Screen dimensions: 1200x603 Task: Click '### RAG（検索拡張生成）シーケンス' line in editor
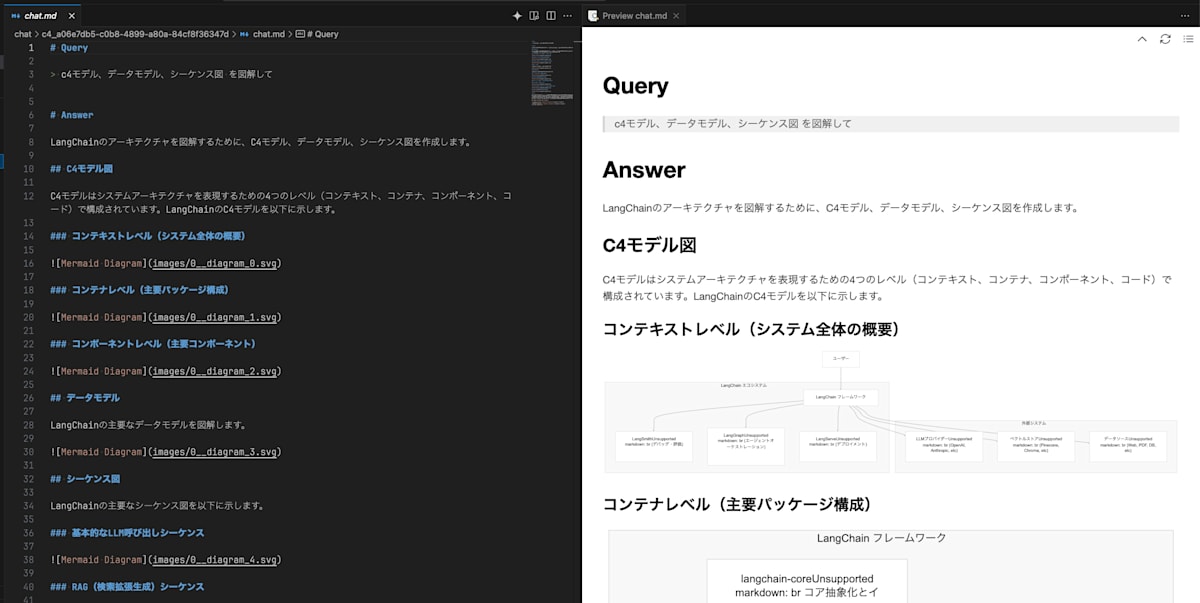(127, 587)
